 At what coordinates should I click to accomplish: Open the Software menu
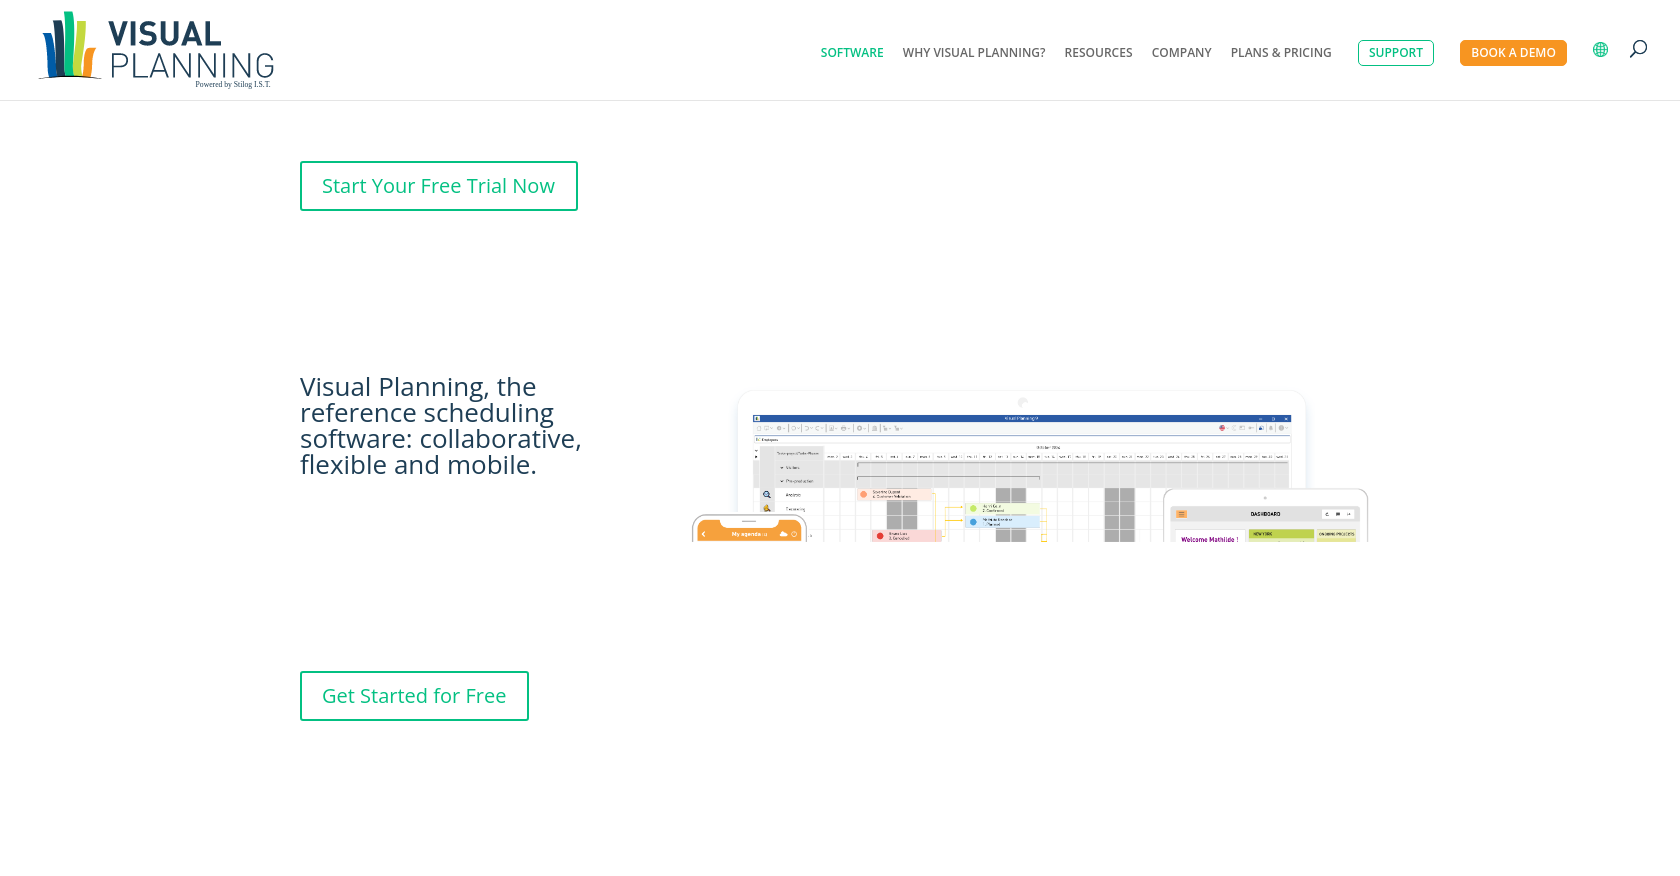pos(852,53)
